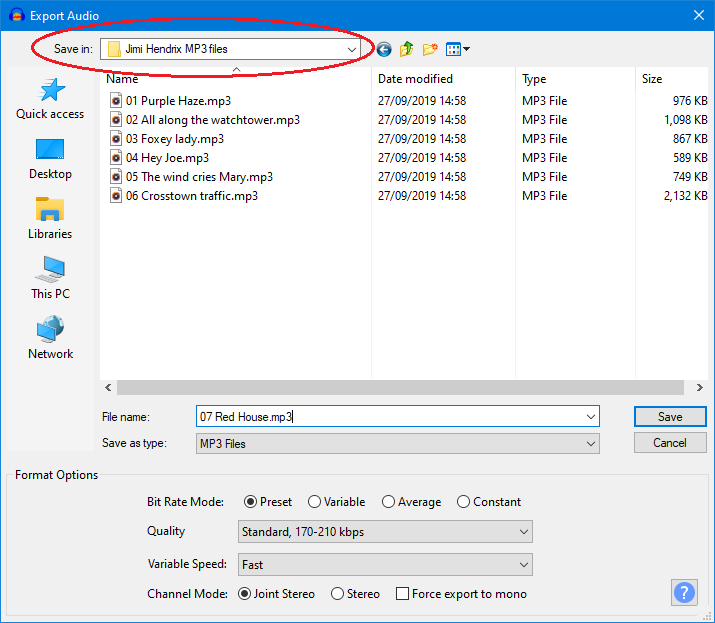Click the Up One Level folder icon
715x623 pixels.
407,49
